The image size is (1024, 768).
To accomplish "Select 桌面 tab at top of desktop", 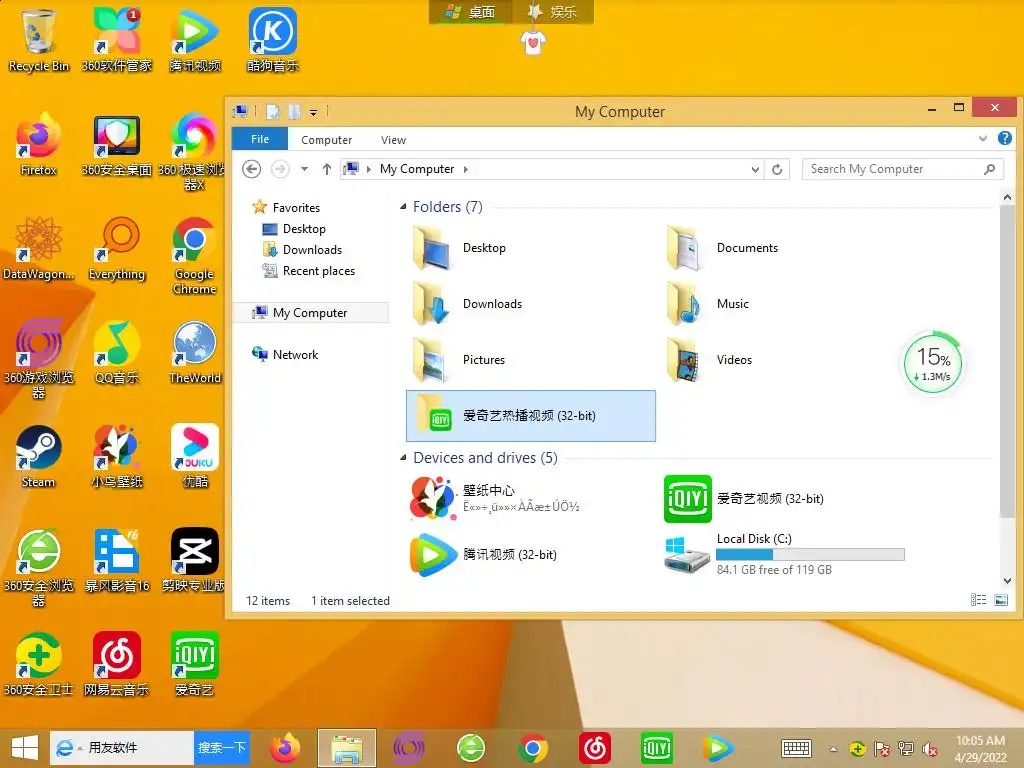I will point(471,12).
